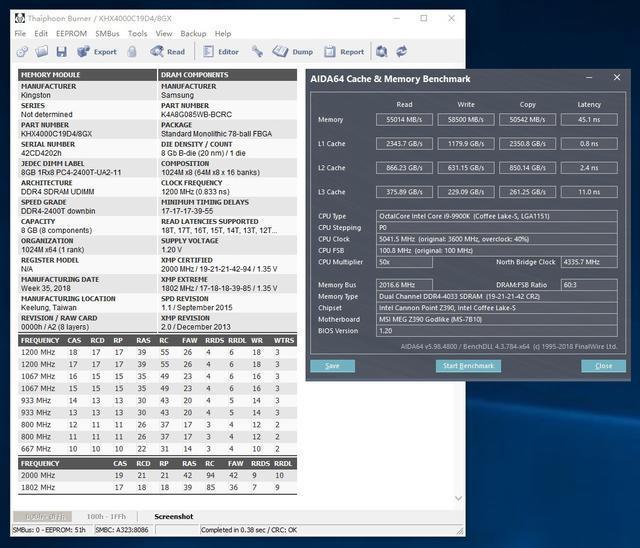Open the Backup menu
Image resolution: width=640 pixels, height=548 pixels.
(193, 33)
